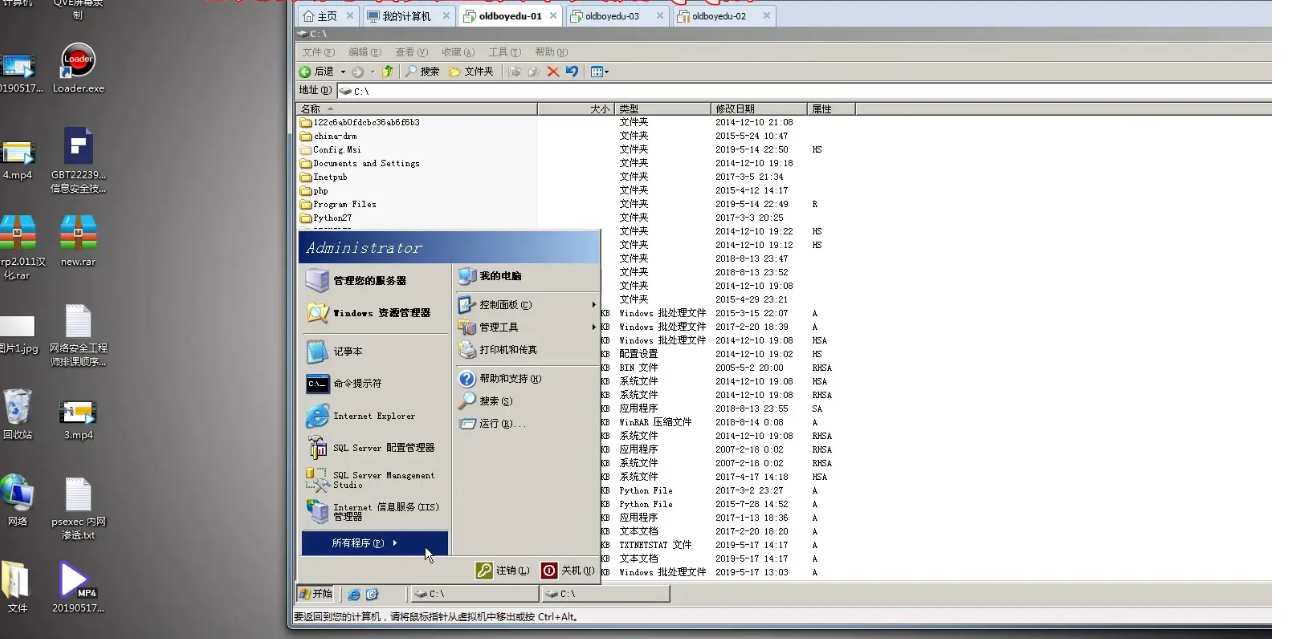
Task: Click the 后退 back button
Action: pos(317,72)
